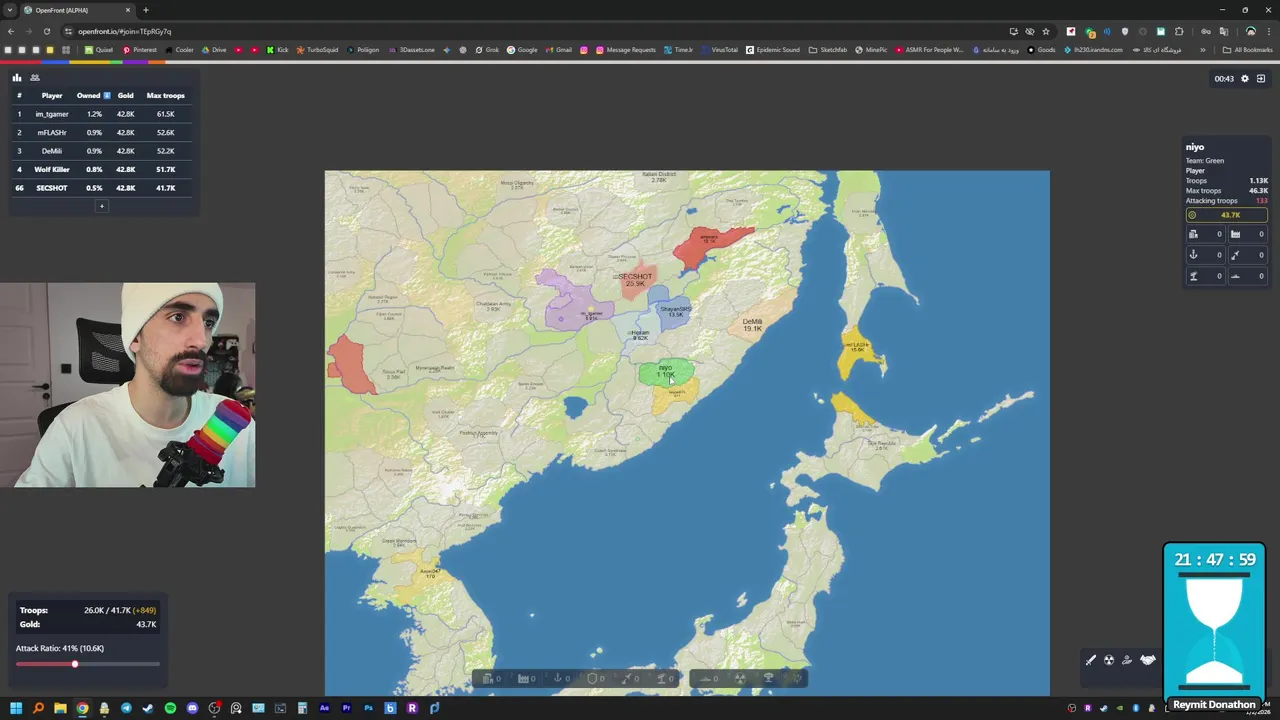Click the SAM launcher icon in player panel
1280x720 pixels.
pos(1193,276)
